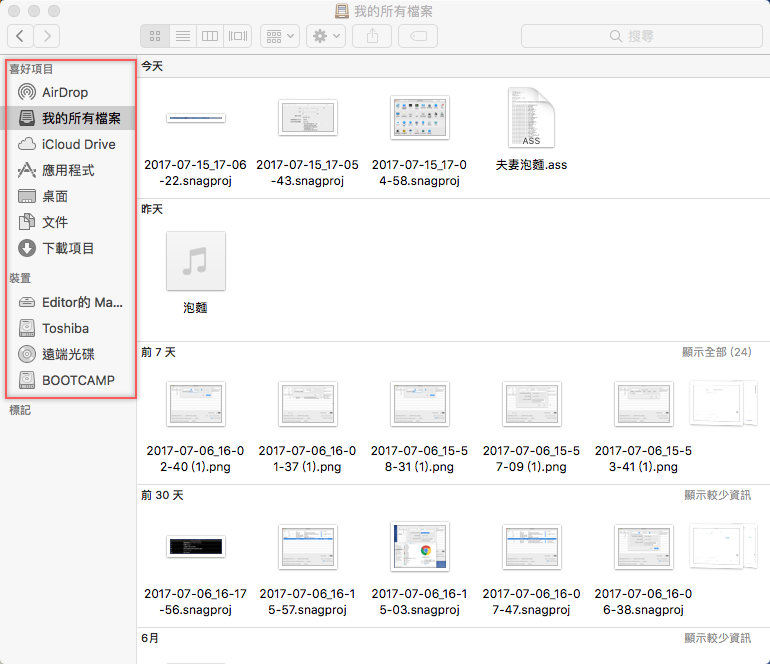The height and width of the screenshot is (664, 770).
Task: Click the 前 7 天 group header
Action: (158, 352)
